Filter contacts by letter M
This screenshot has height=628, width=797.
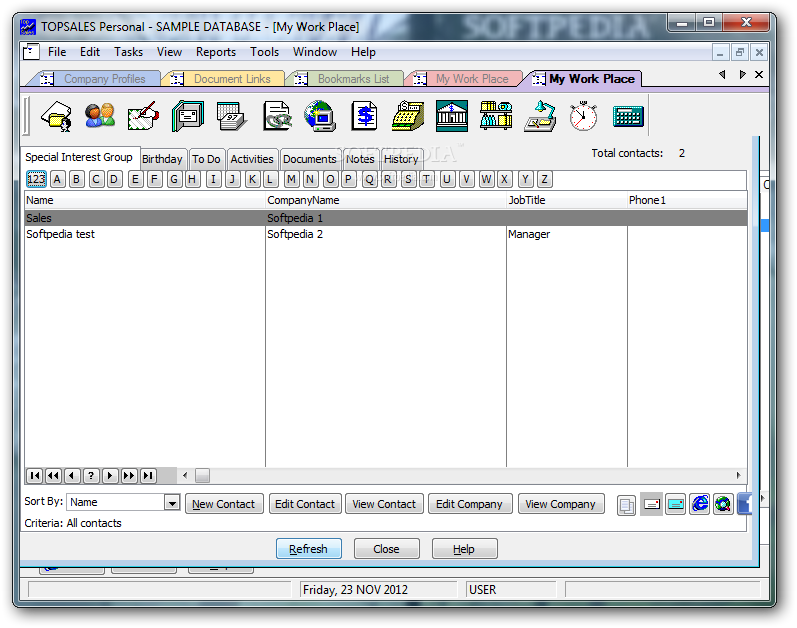coord(291,179)
